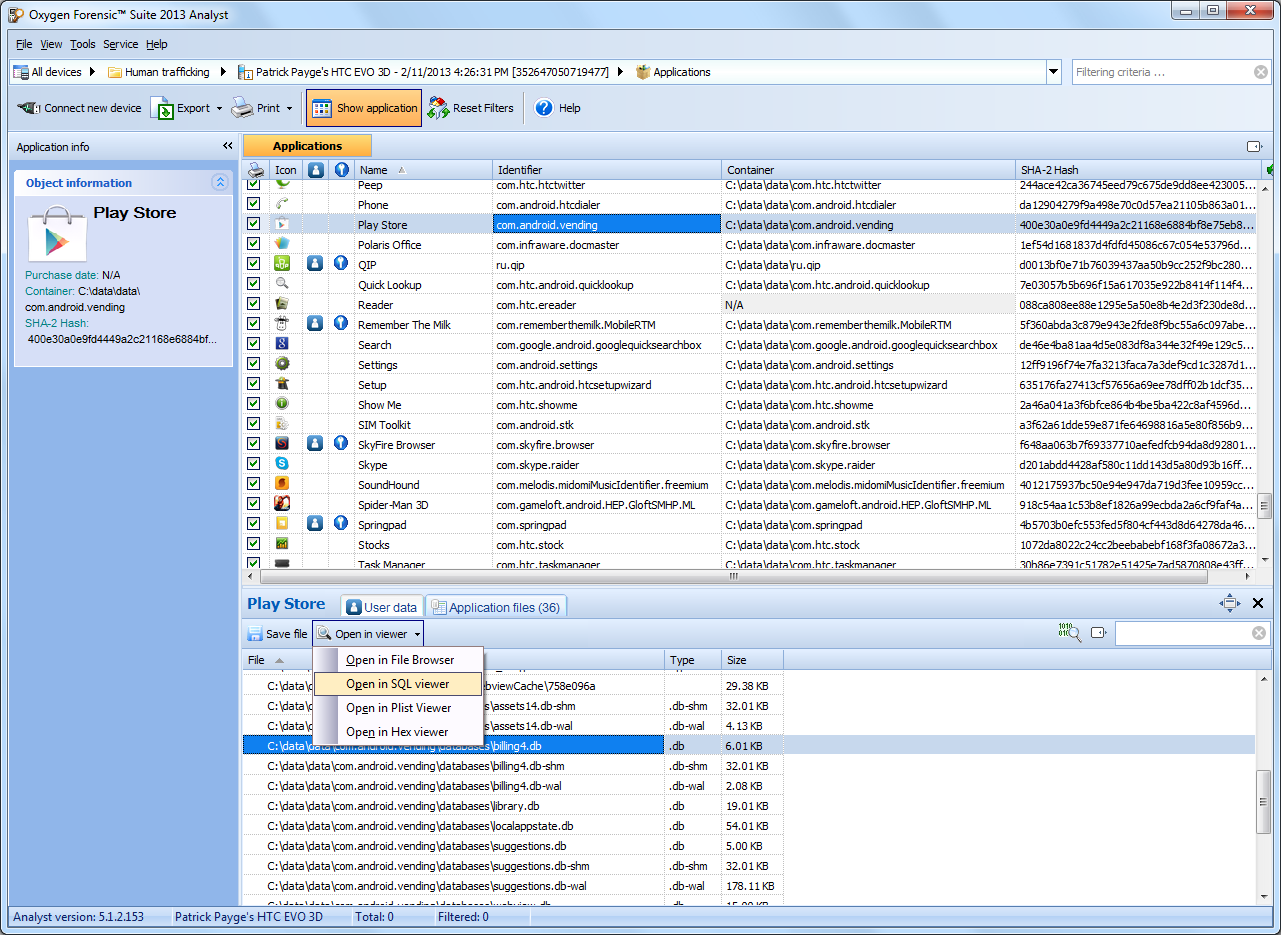Image resolution: width=1281 pixels, height=935 pixels.
Task: Click the SoundHound app icon
Action: [283, 485]
